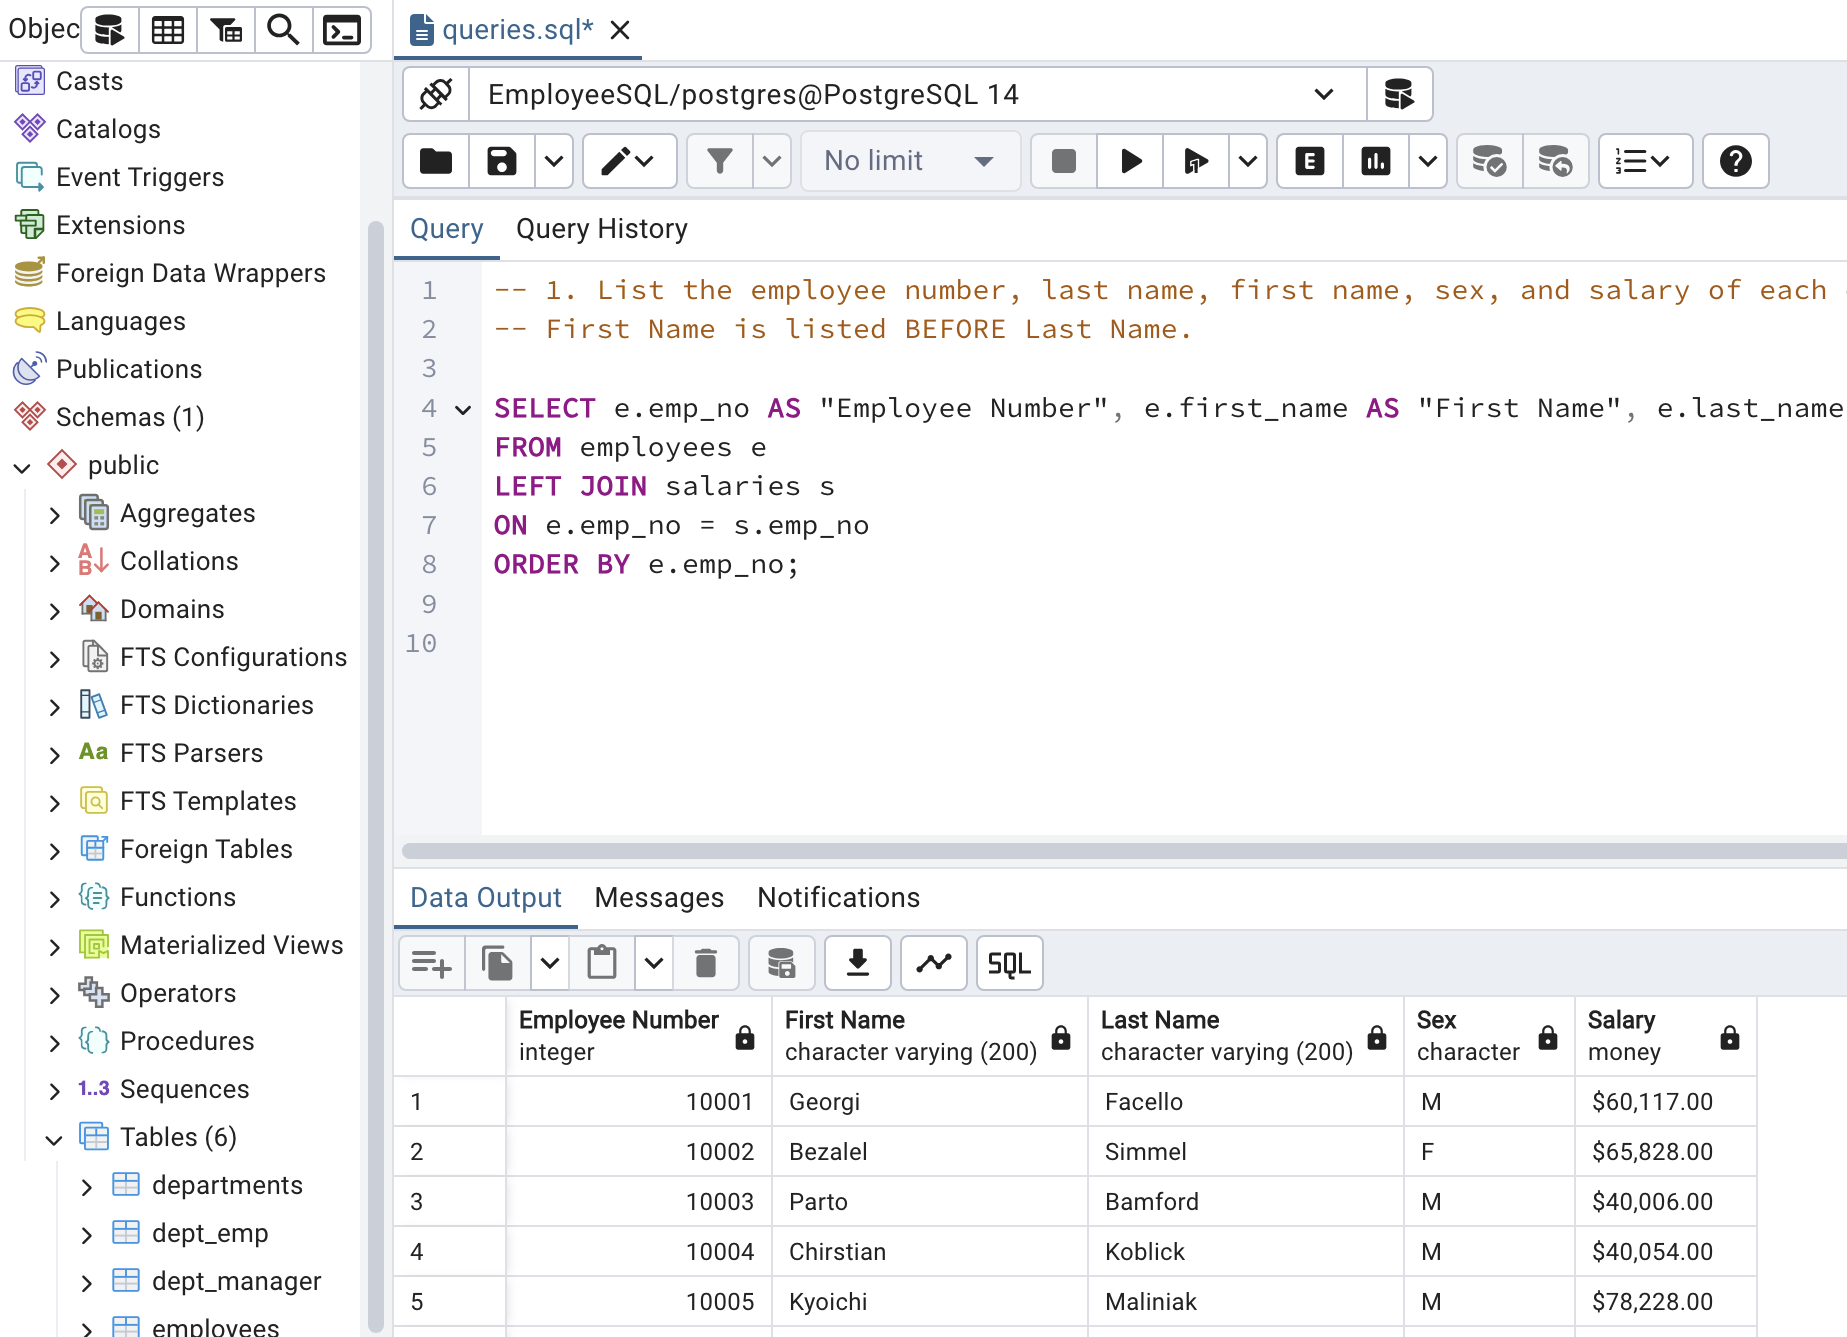The width and height of the screenshot is (1847, 1337).
Task: Select the cell containing Georgi
Action: click(929, 1102)
